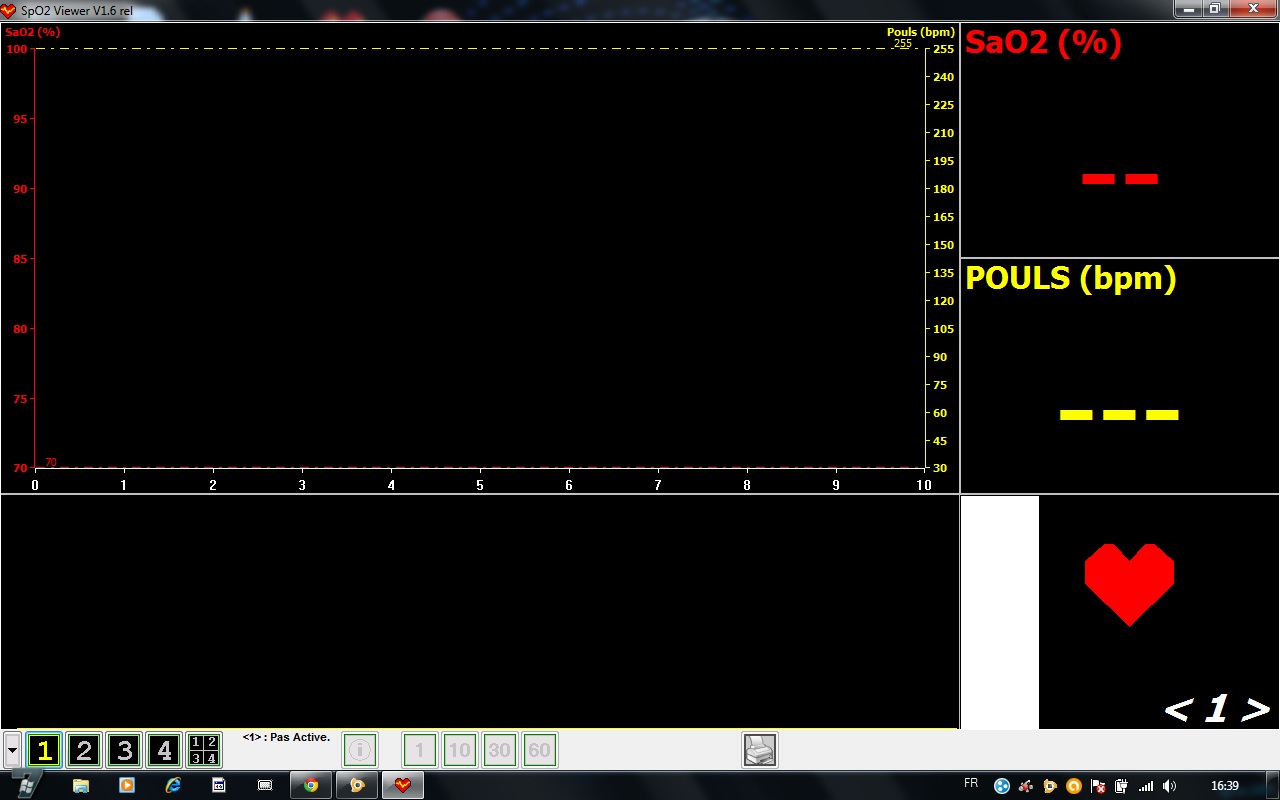This screenshot has width=1280, height=800.
Task: Switch to the orange-icon app beside Chrome
Action: click(x=357, y=785)
